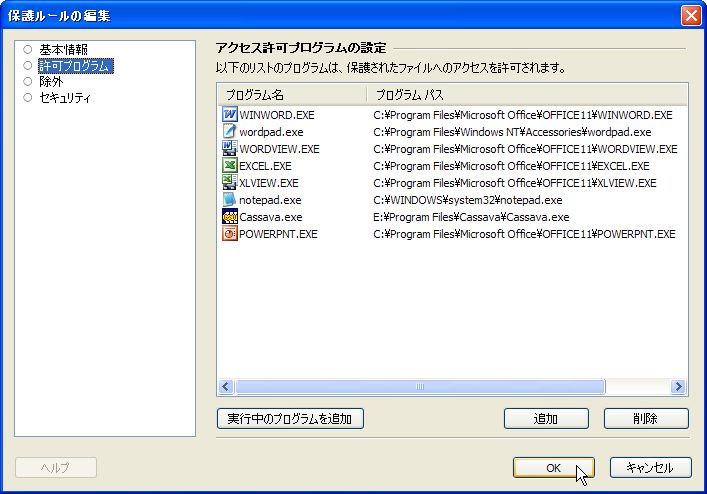Select the POWERPNT.EXE program name
Screen dimensions: 707x494
coord(278,234)
